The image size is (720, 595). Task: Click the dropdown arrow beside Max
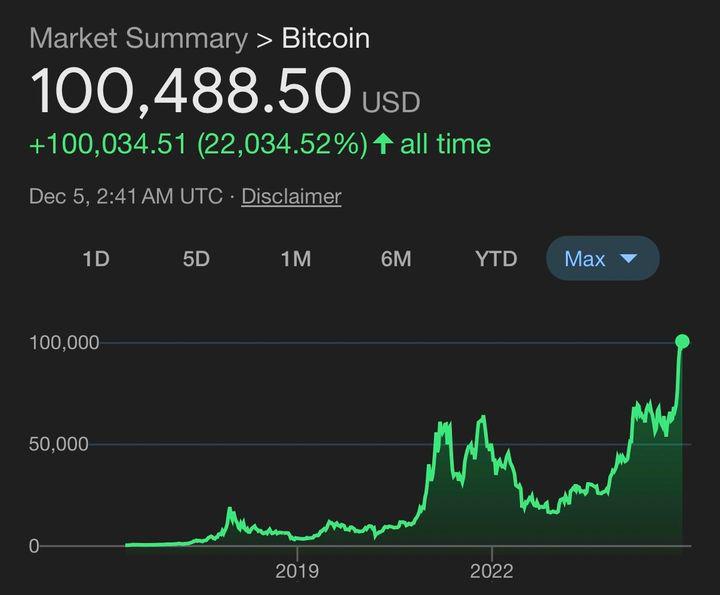pyautogui.click(x=629, y=259)
